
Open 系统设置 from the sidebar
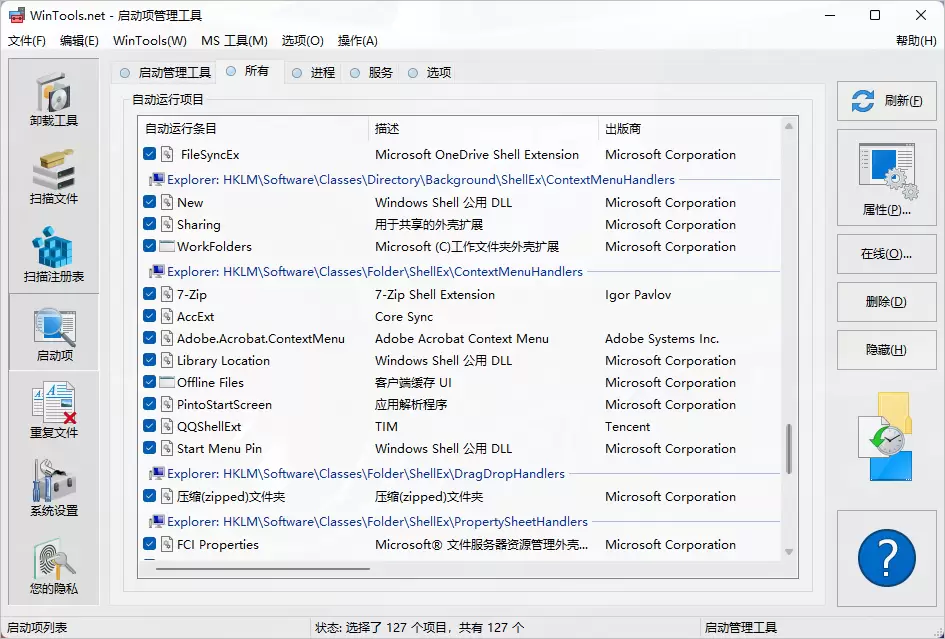(52, 490)
